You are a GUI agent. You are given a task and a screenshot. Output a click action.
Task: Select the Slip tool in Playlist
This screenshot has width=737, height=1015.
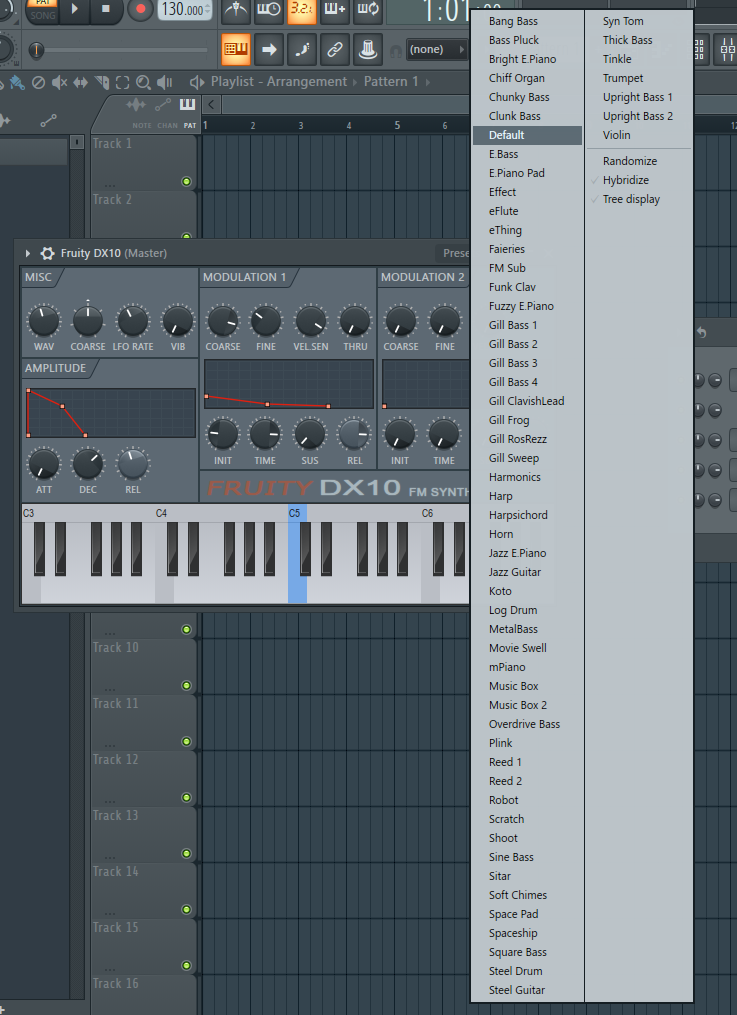(x=80, y=82)
